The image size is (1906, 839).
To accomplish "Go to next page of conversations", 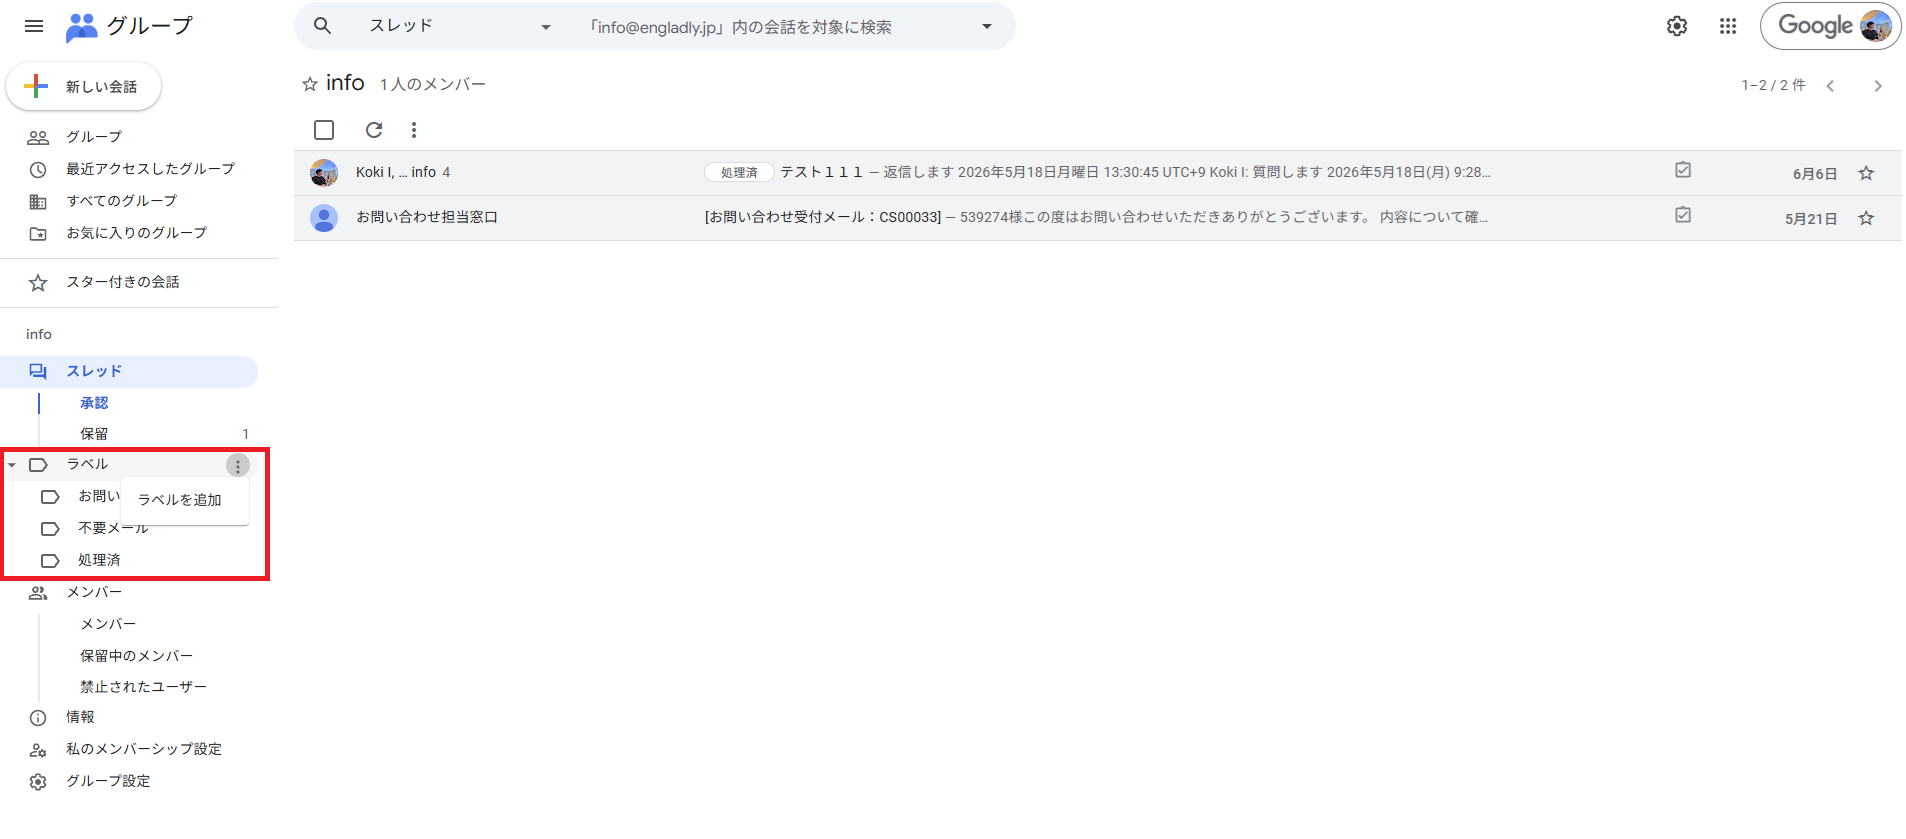I will click(x=1878, y=86).
